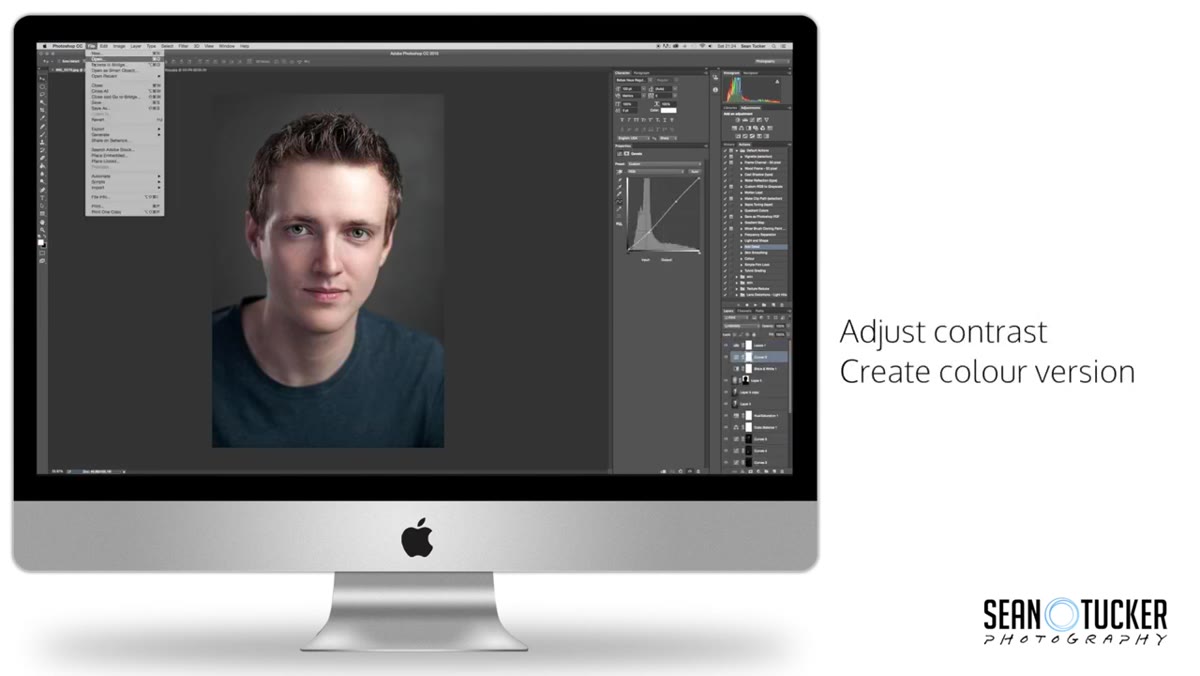Hide the Hue/Saturation 1 layer

click(726, 415)
